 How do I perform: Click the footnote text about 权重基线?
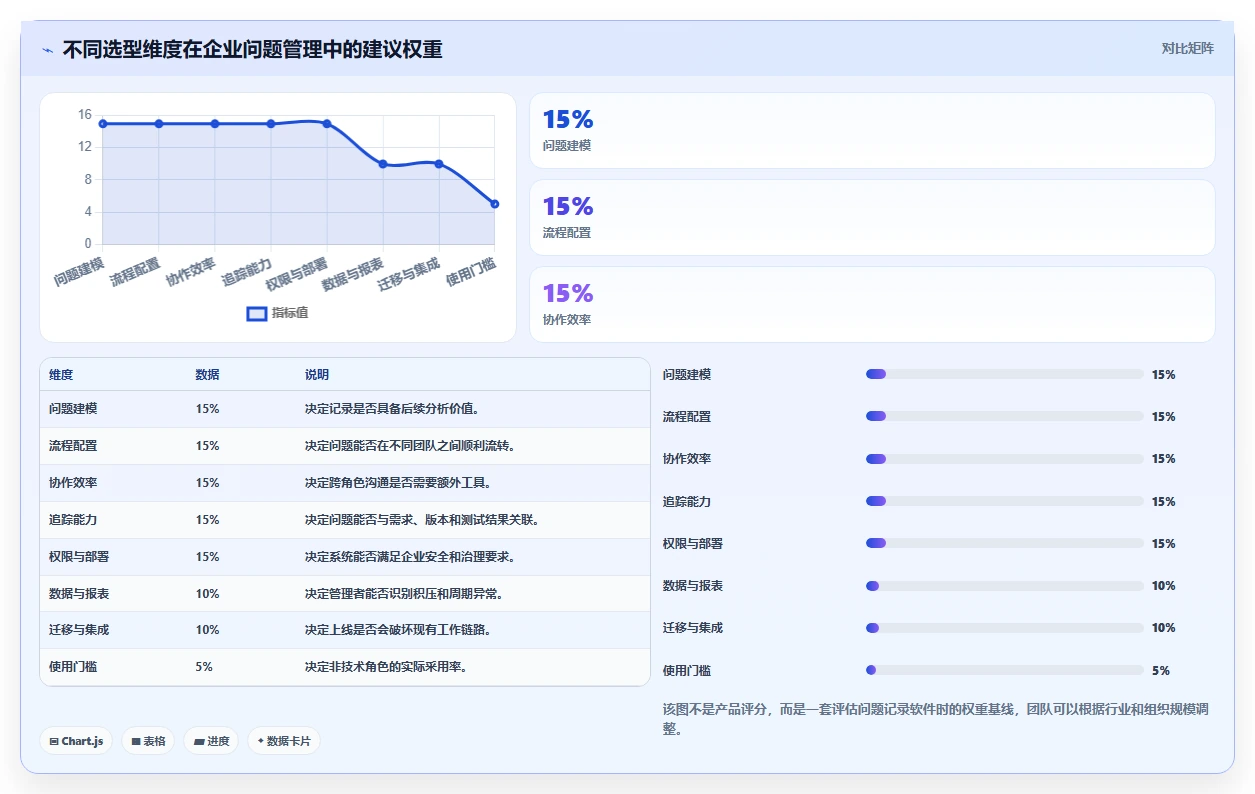[936, 719]
